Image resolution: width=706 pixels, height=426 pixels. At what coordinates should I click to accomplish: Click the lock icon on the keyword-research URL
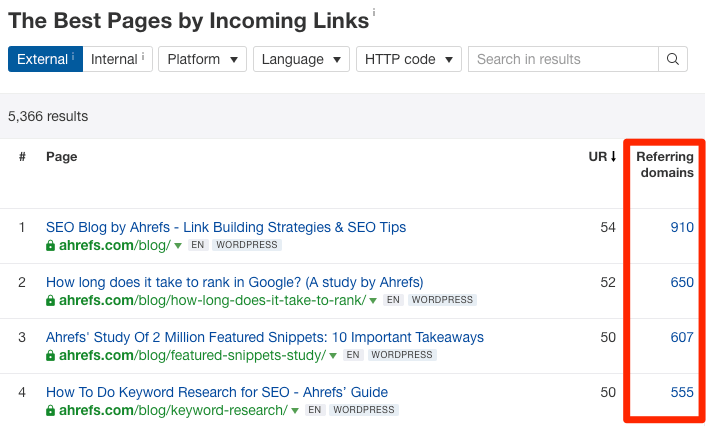click(51, 410)
